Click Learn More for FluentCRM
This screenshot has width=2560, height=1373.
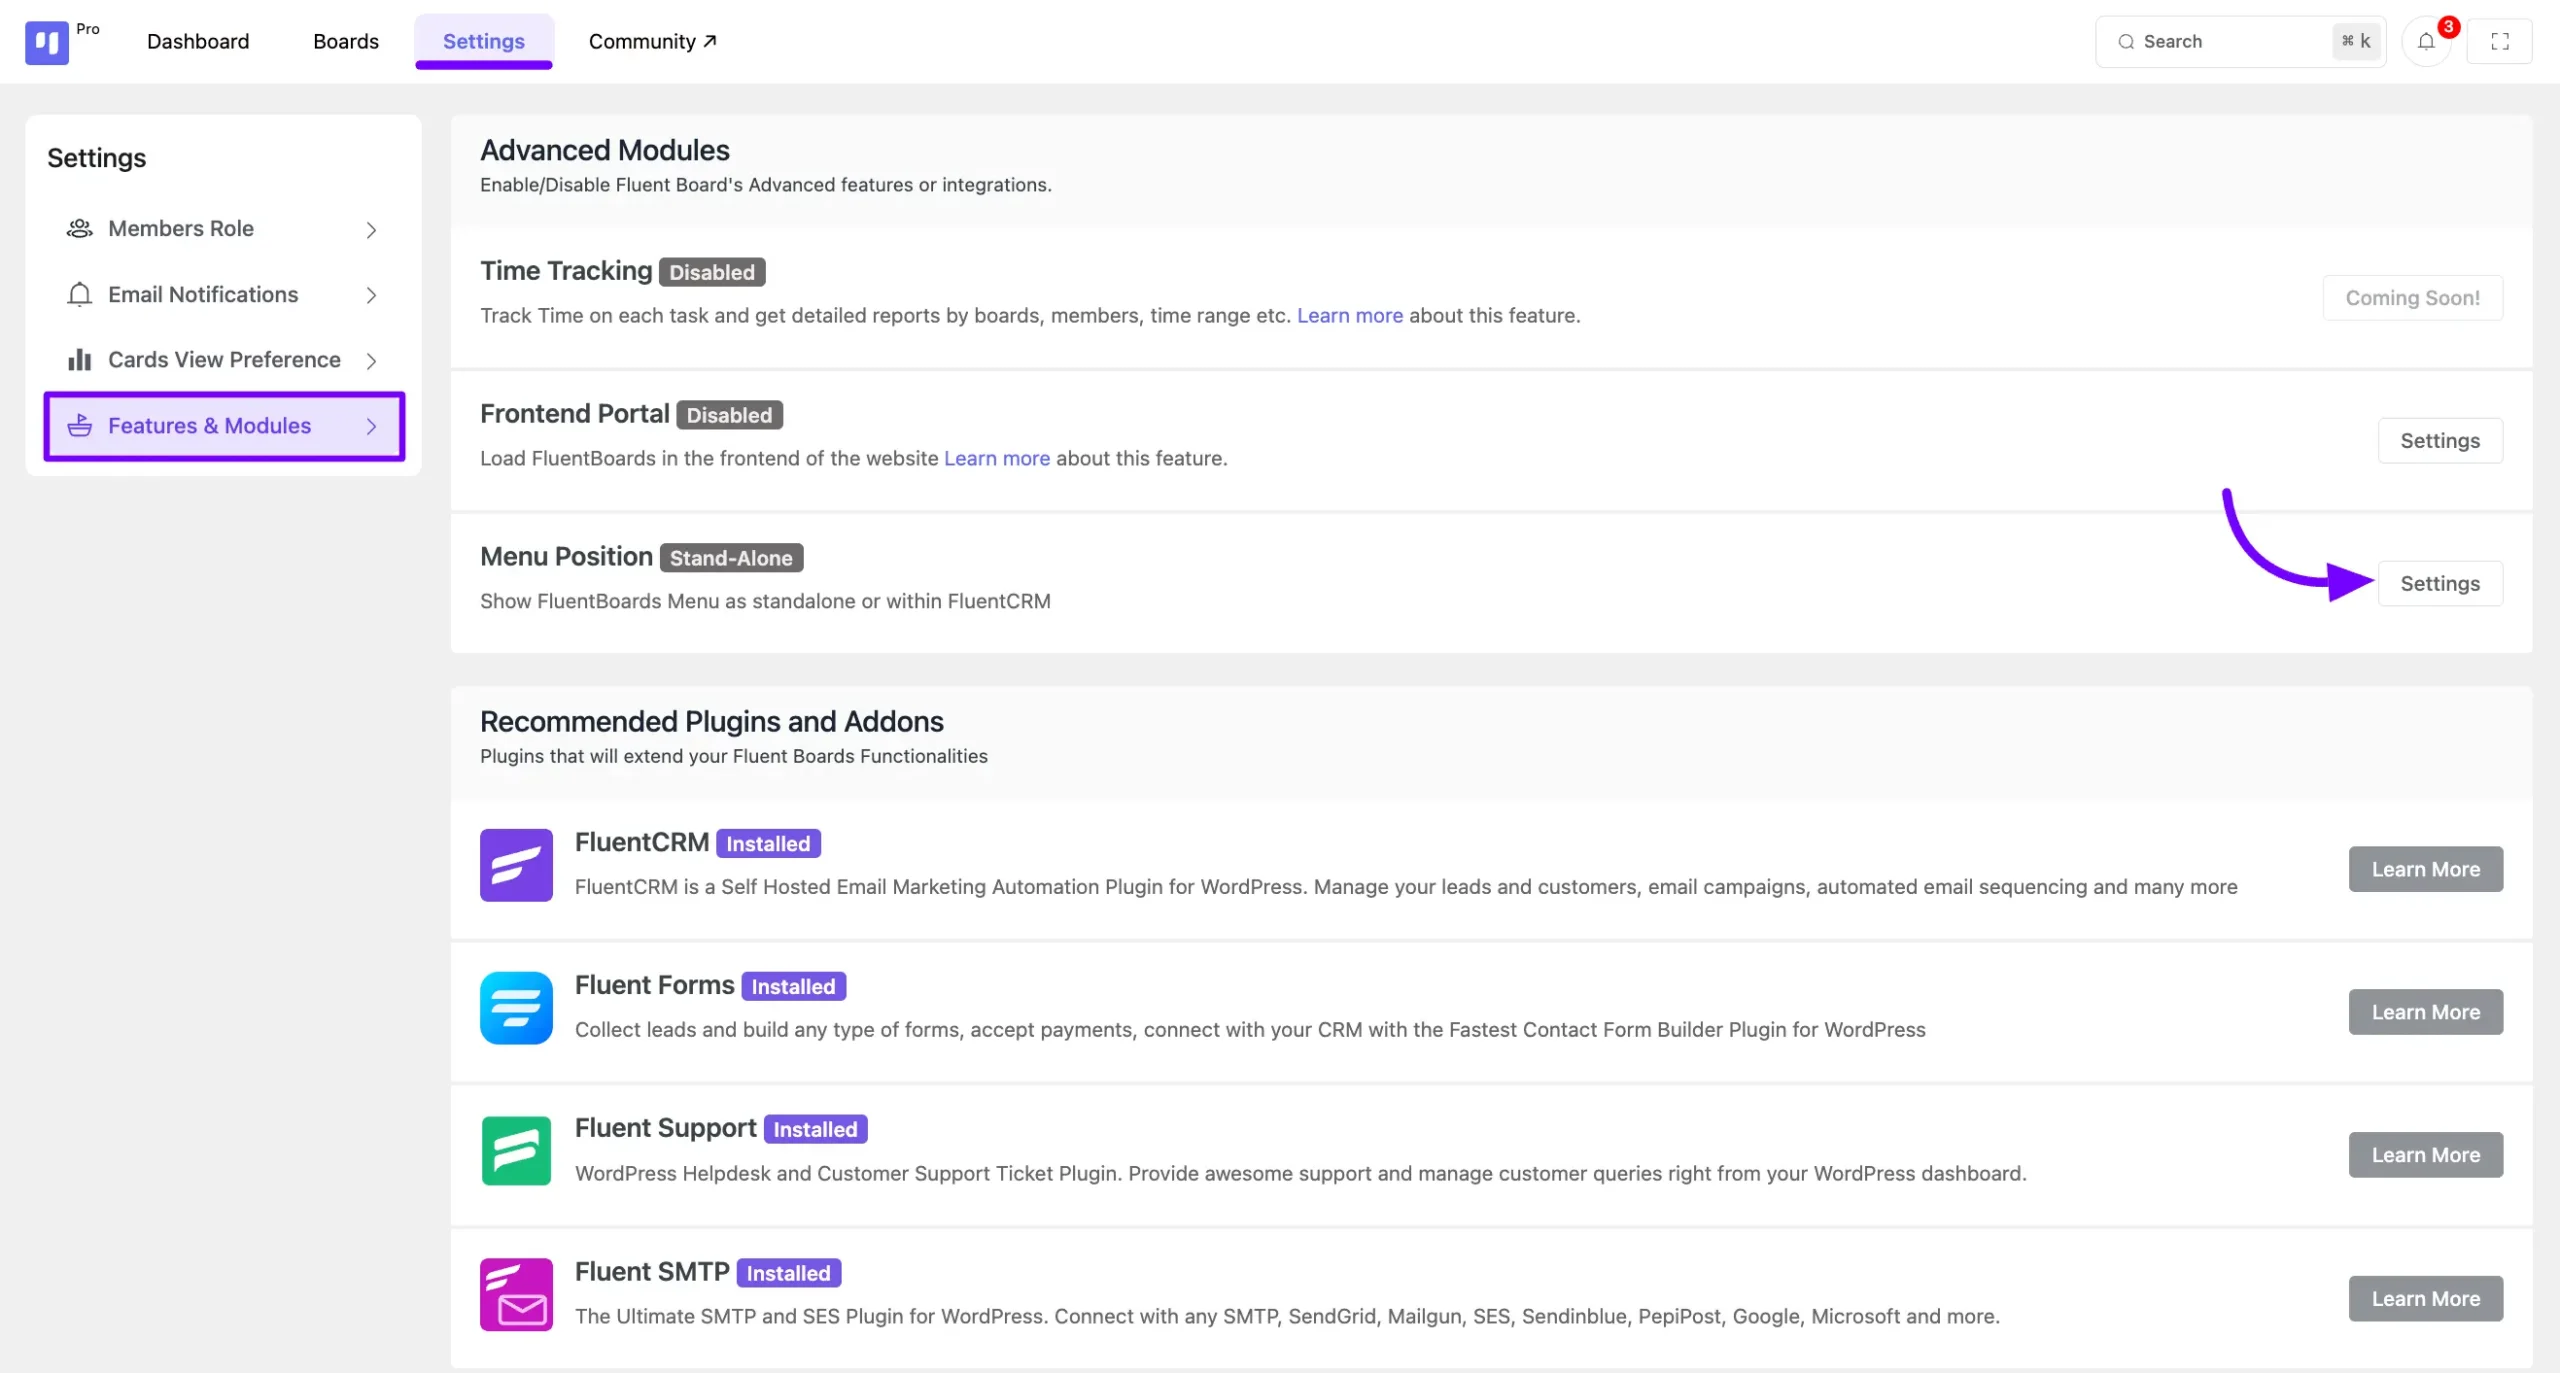tap(2425, 870)
